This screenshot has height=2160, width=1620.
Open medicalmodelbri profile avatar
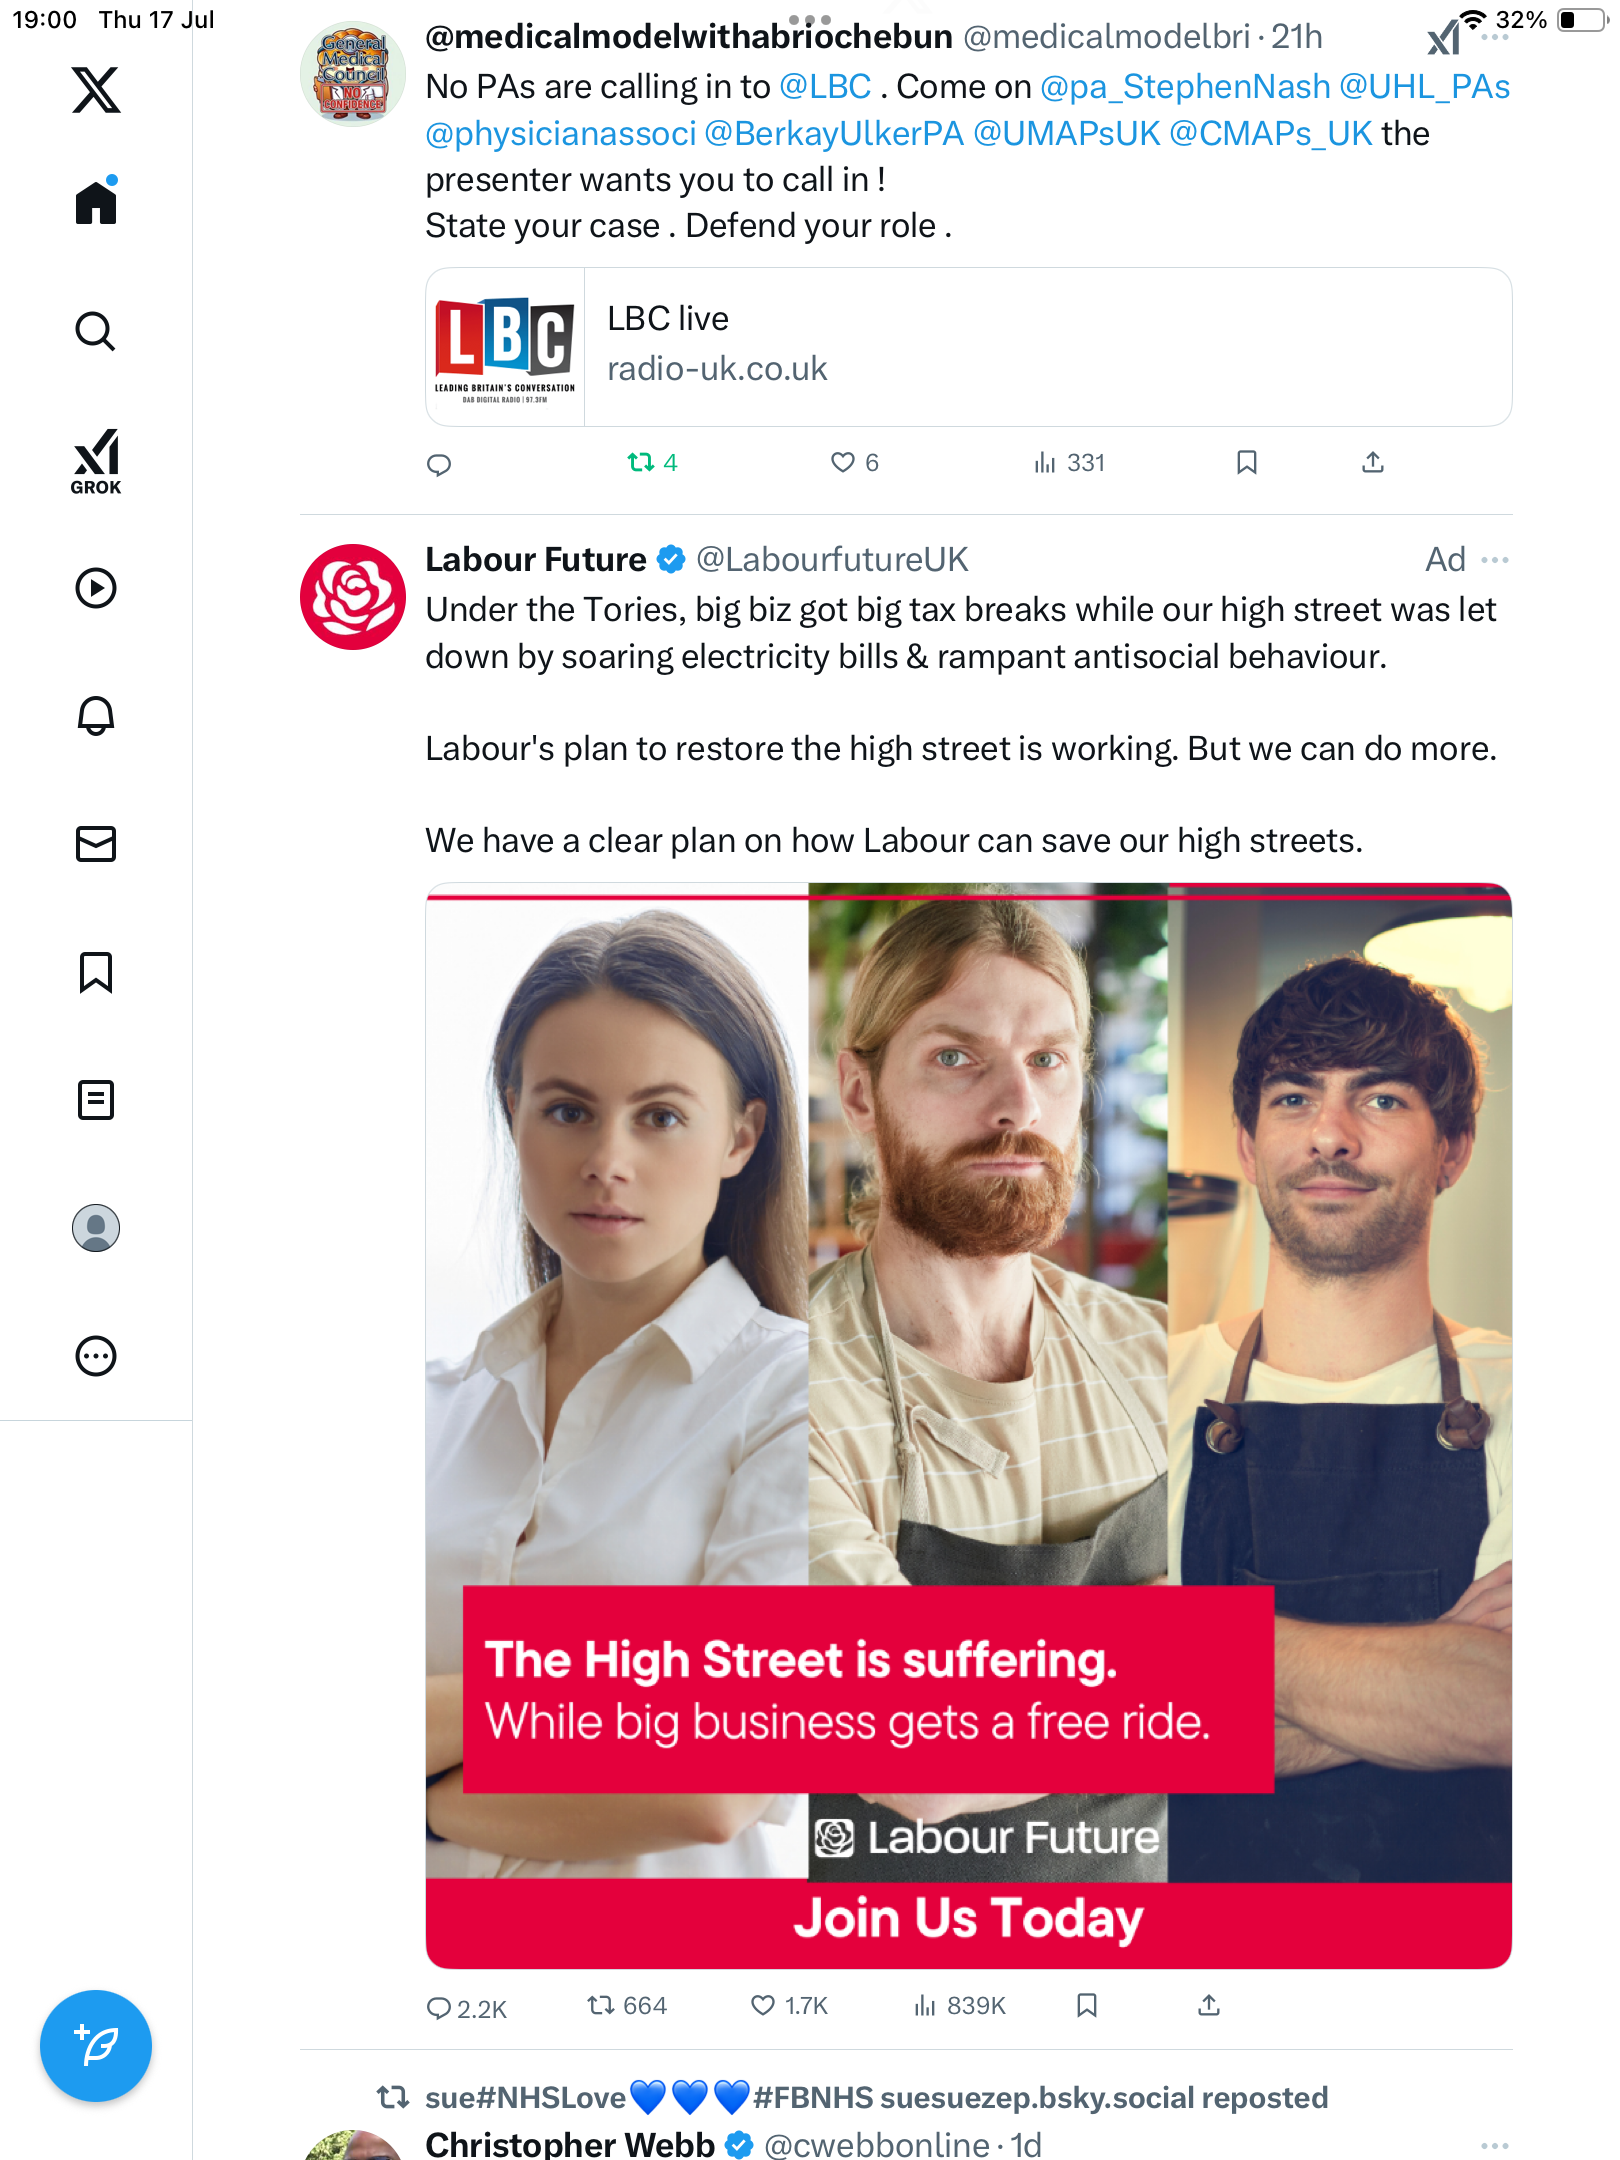pyautogui.click(x=353, y=73)
